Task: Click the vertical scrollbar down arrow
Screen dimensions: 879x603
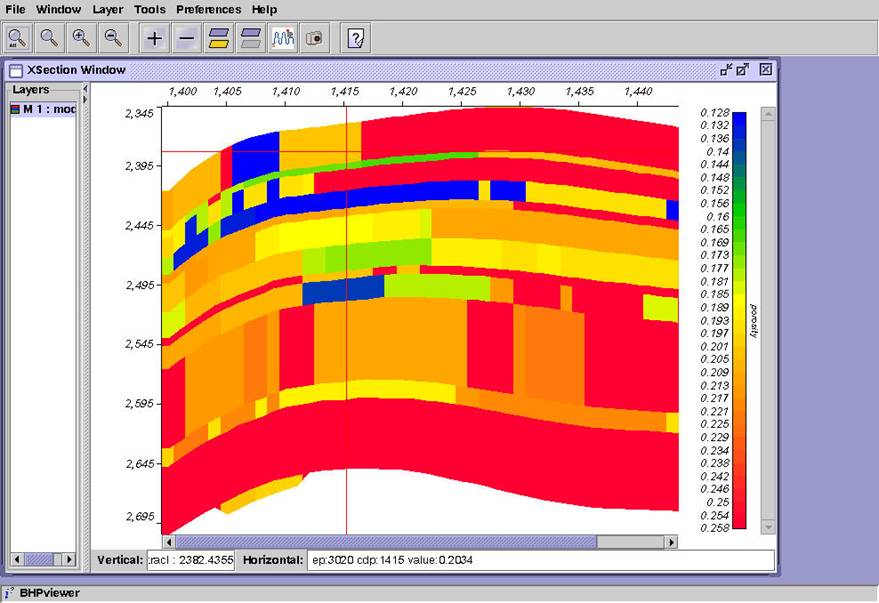Action: (768, 527)
